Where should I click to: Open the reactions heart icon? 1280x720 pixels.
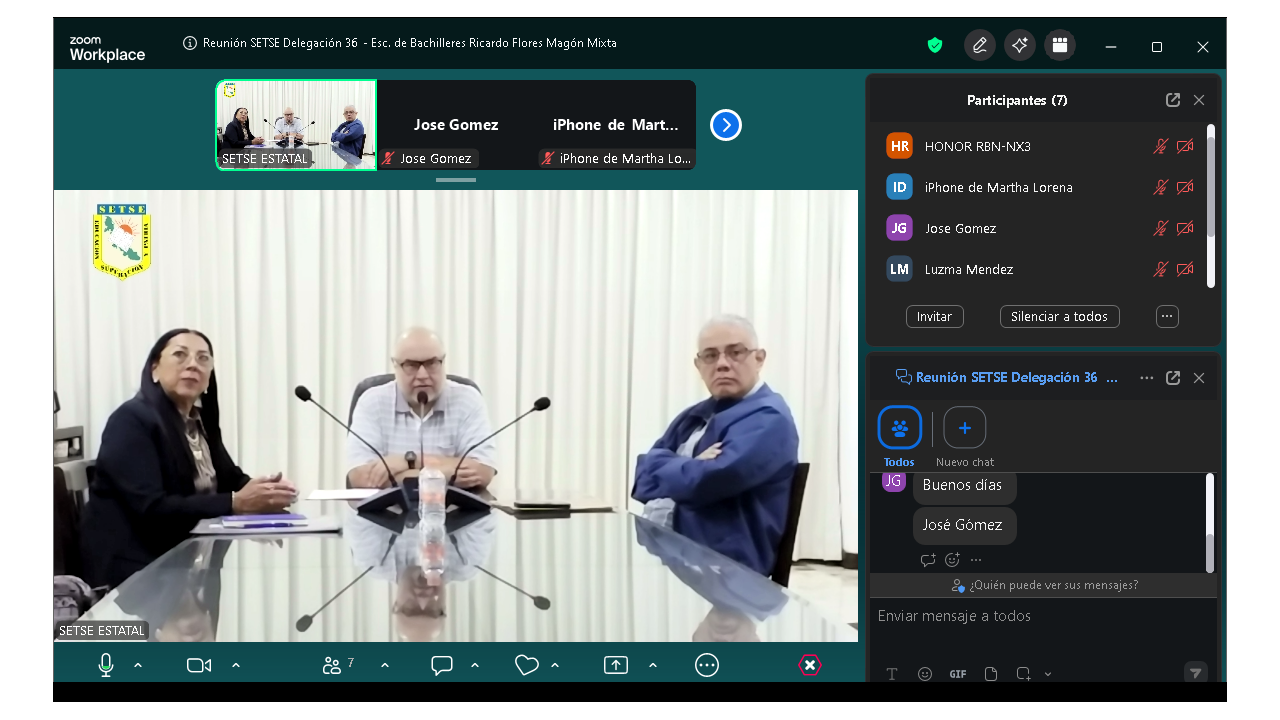[x=527, y=665]
